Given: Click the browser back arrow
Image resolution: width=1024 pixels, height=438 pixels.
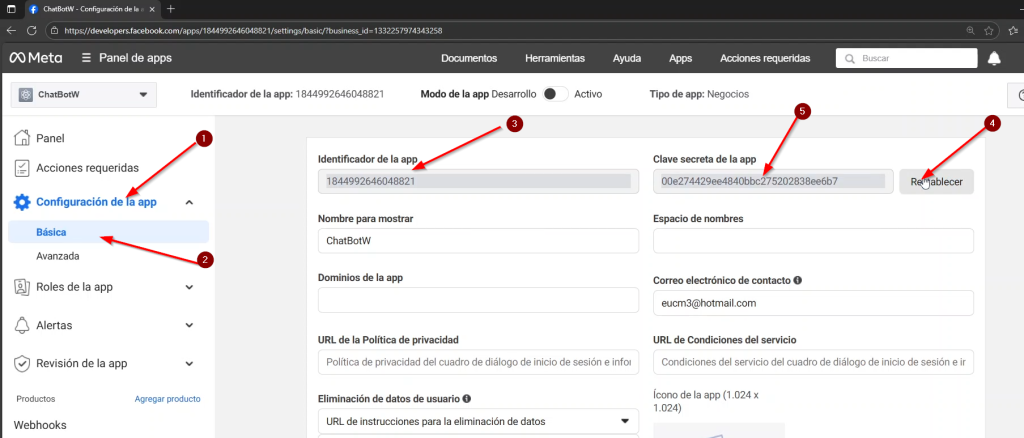Looking at the screenshot, I should (11, 31).
